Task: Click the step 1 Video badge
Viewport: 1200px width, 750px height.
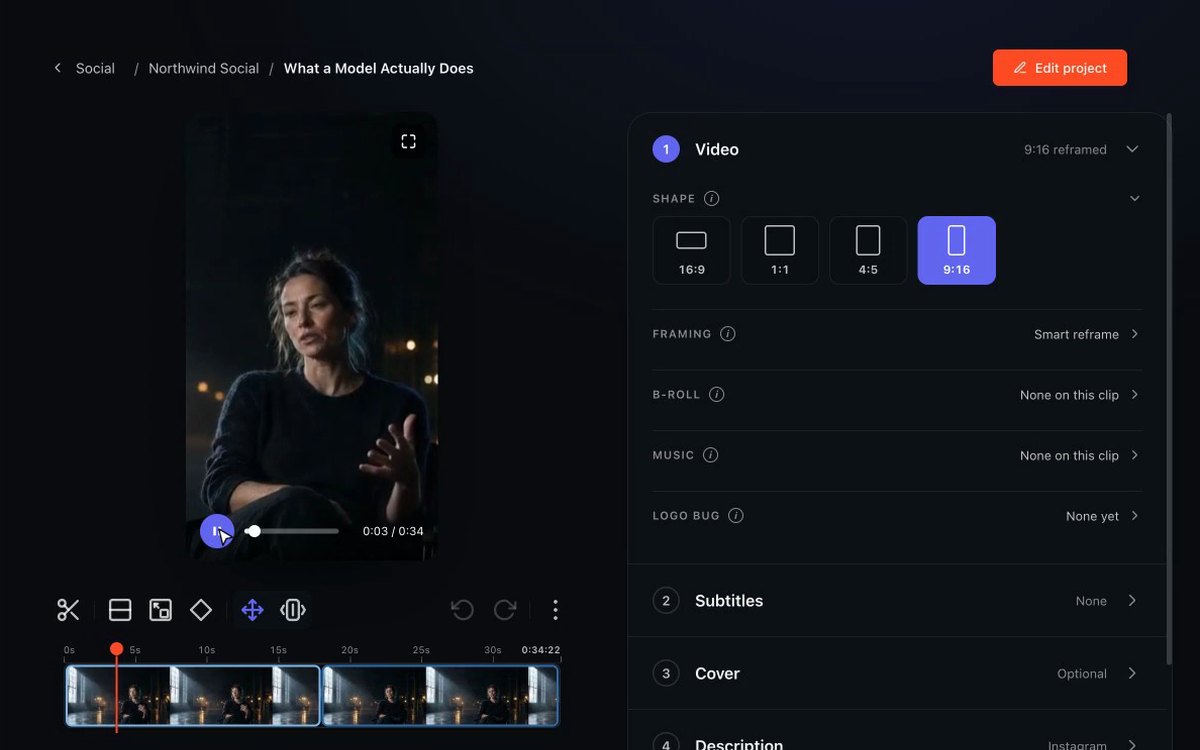Action: [x=666, y=149]
